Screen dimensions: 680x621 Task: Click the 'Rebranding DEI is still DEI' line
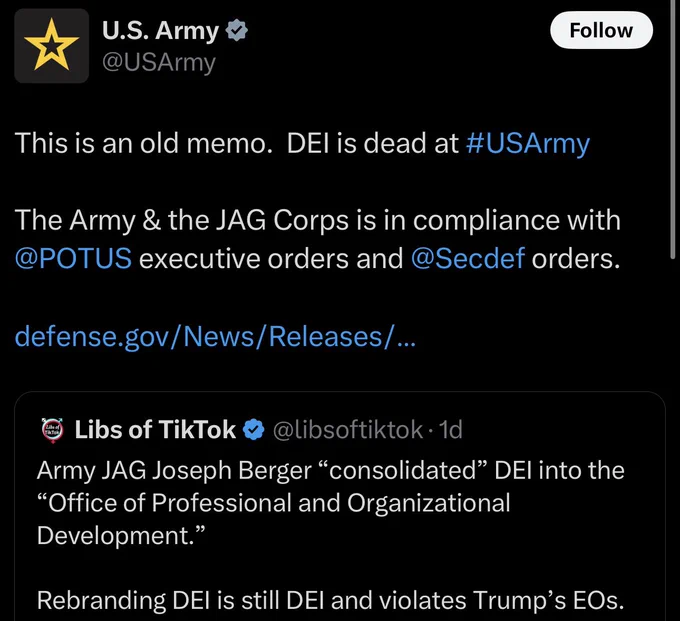pos(330,601)
